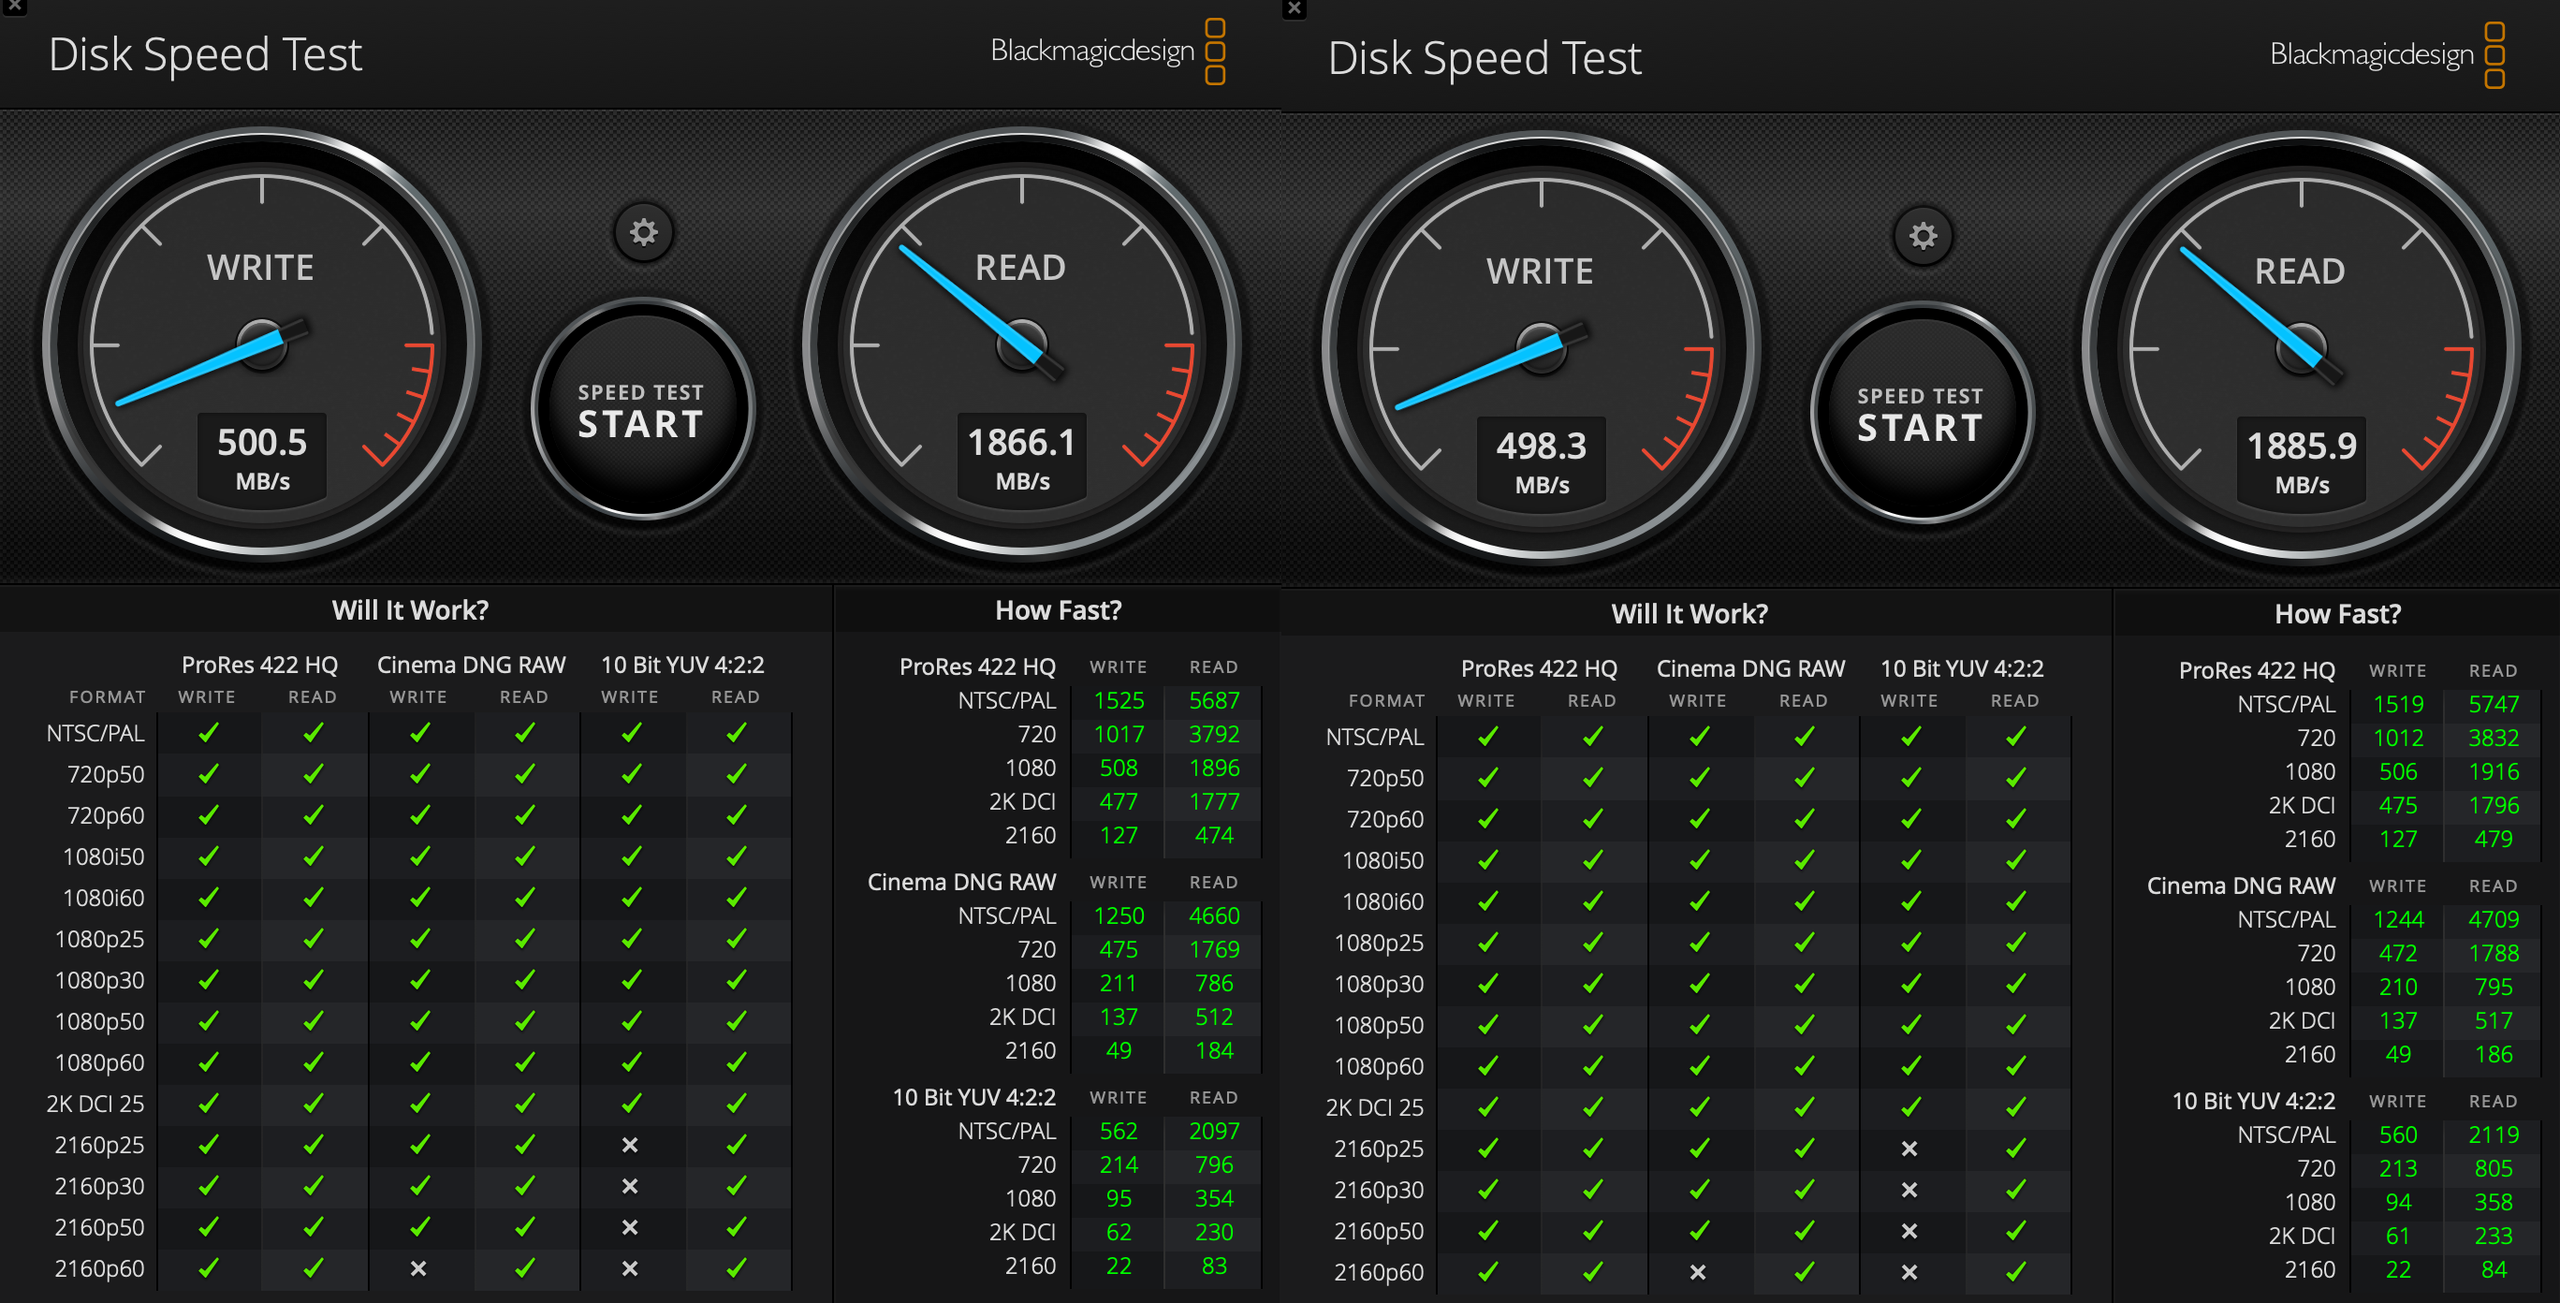
Task: Click Blackmagicdesign logo in left window
Action: pyautogui.click(x=1108, y=51)
